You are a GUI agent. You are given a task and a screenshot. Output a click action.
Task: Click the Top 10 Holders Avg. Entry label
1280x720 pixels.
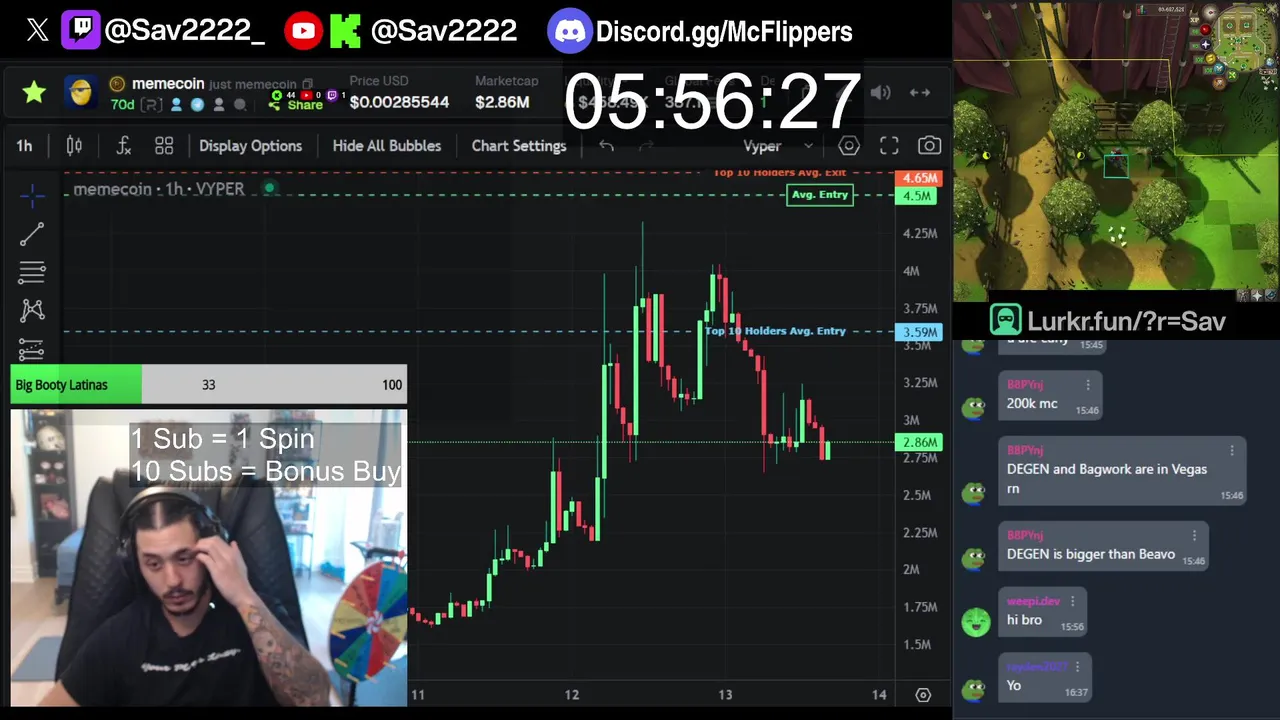point(775,331)
